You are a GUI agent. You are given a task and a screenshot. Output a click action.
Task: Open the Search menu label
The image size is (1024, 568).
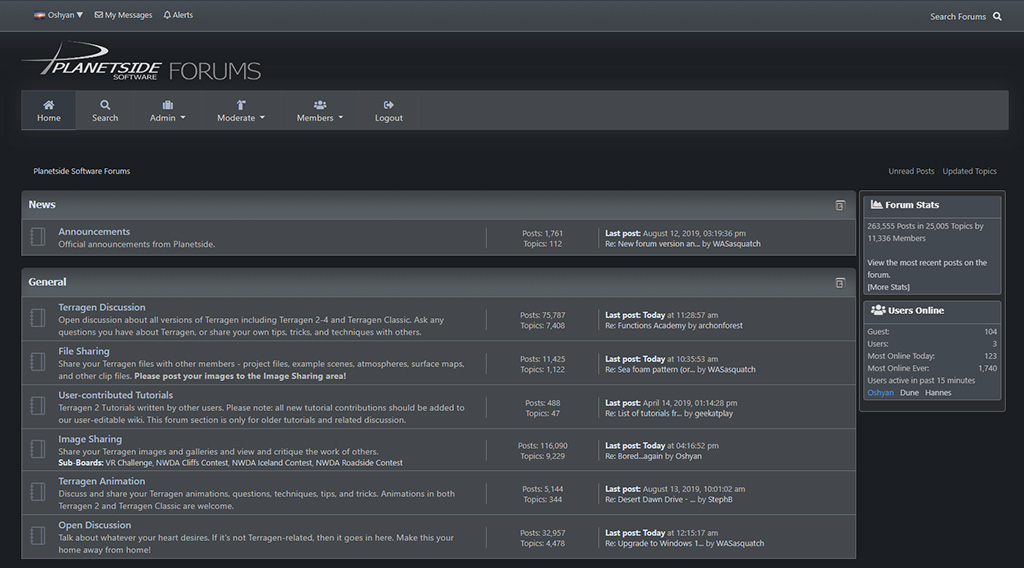[x=105, y=118]
